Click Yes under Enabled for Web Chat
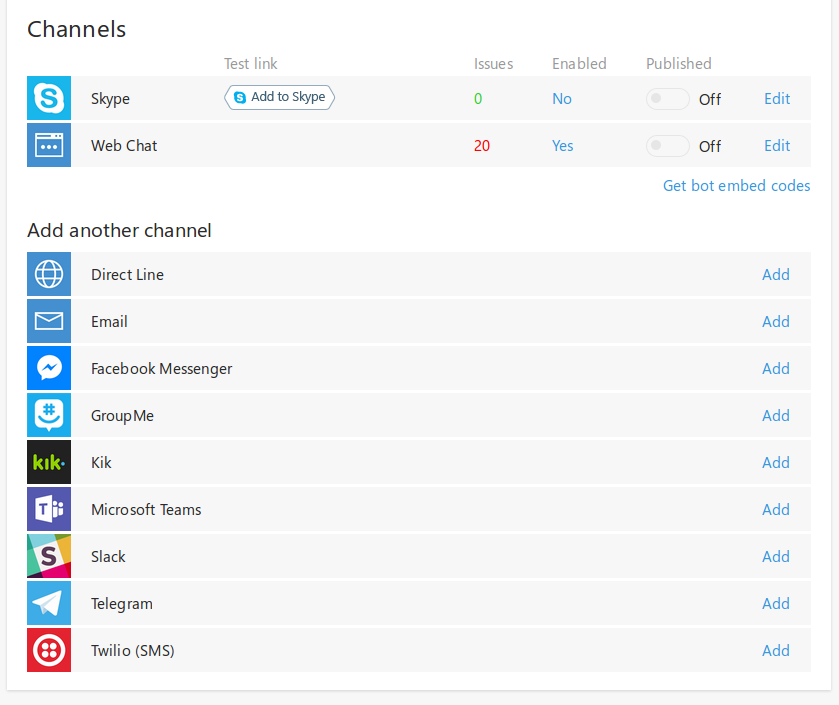 (562, 145)
